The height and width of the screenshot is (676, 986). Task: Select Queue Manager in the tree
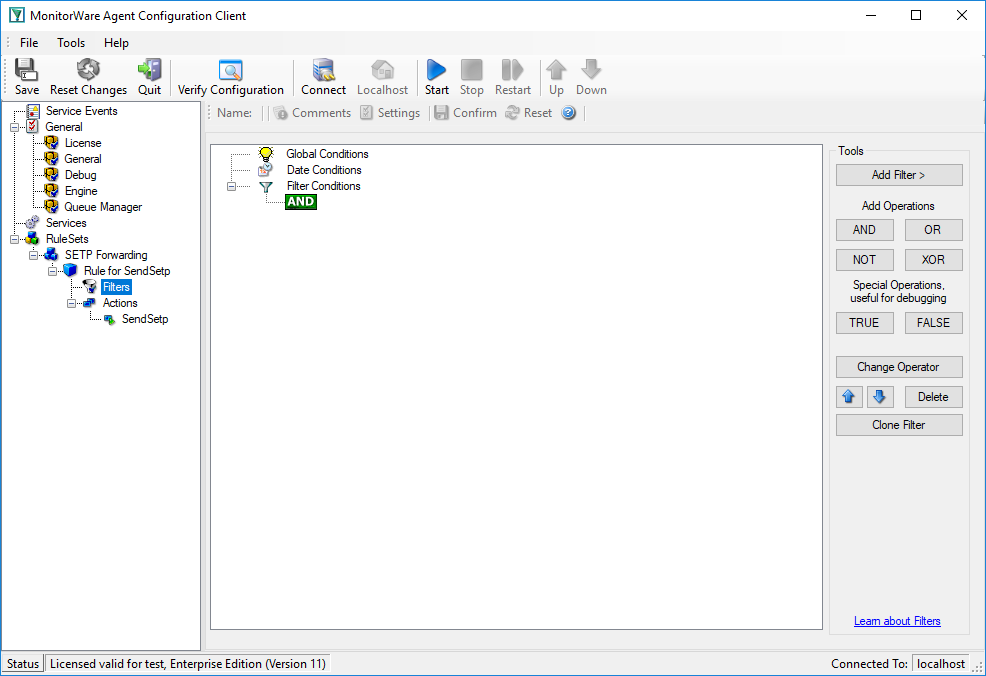click(102, 207)
